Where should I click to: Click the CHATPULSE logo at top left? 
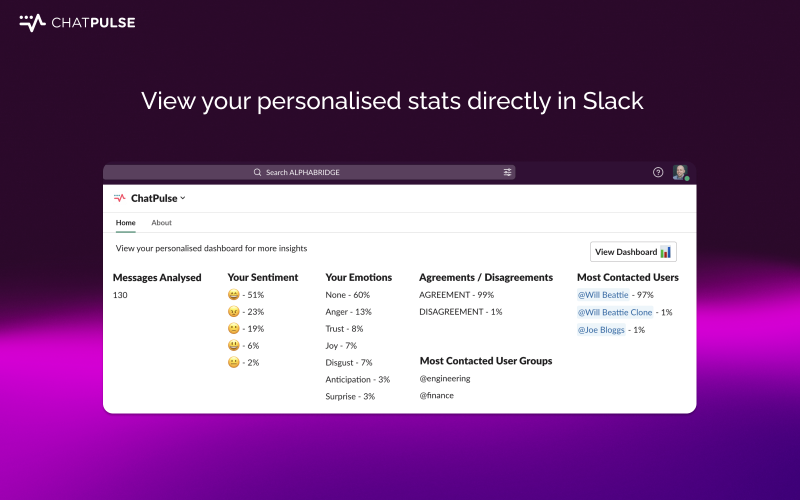(78, 22)
